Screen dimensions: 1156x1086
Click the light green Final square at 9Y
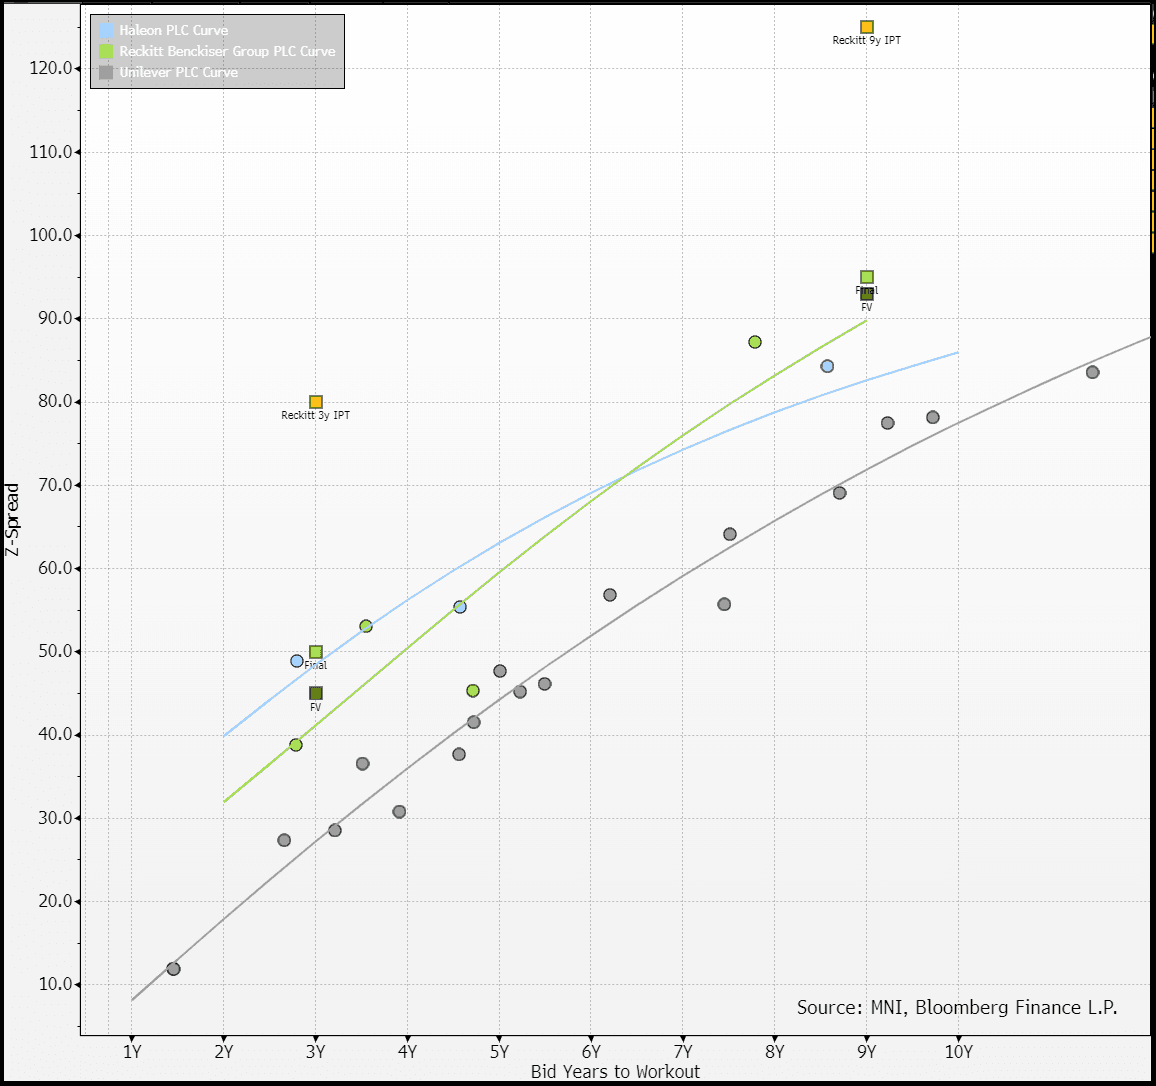[x=867, y=277]
